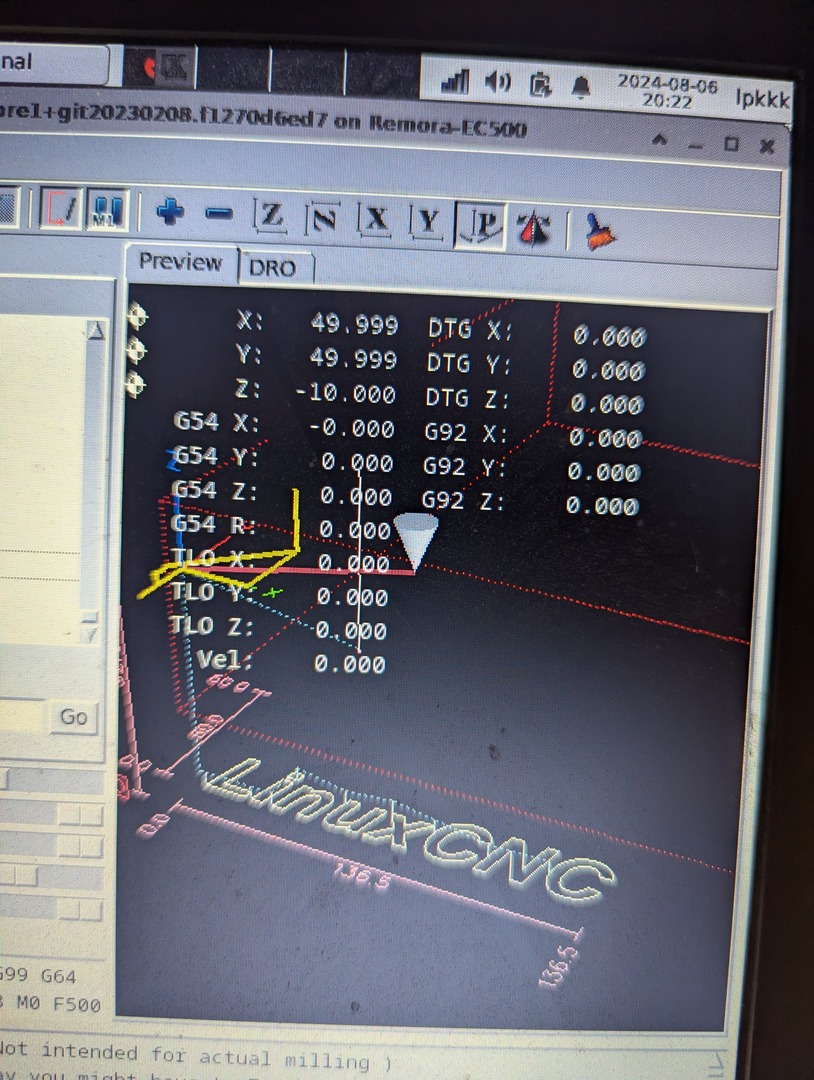Switch to the front Y view
Screen dimensions: 814x1080
(428, 222)
